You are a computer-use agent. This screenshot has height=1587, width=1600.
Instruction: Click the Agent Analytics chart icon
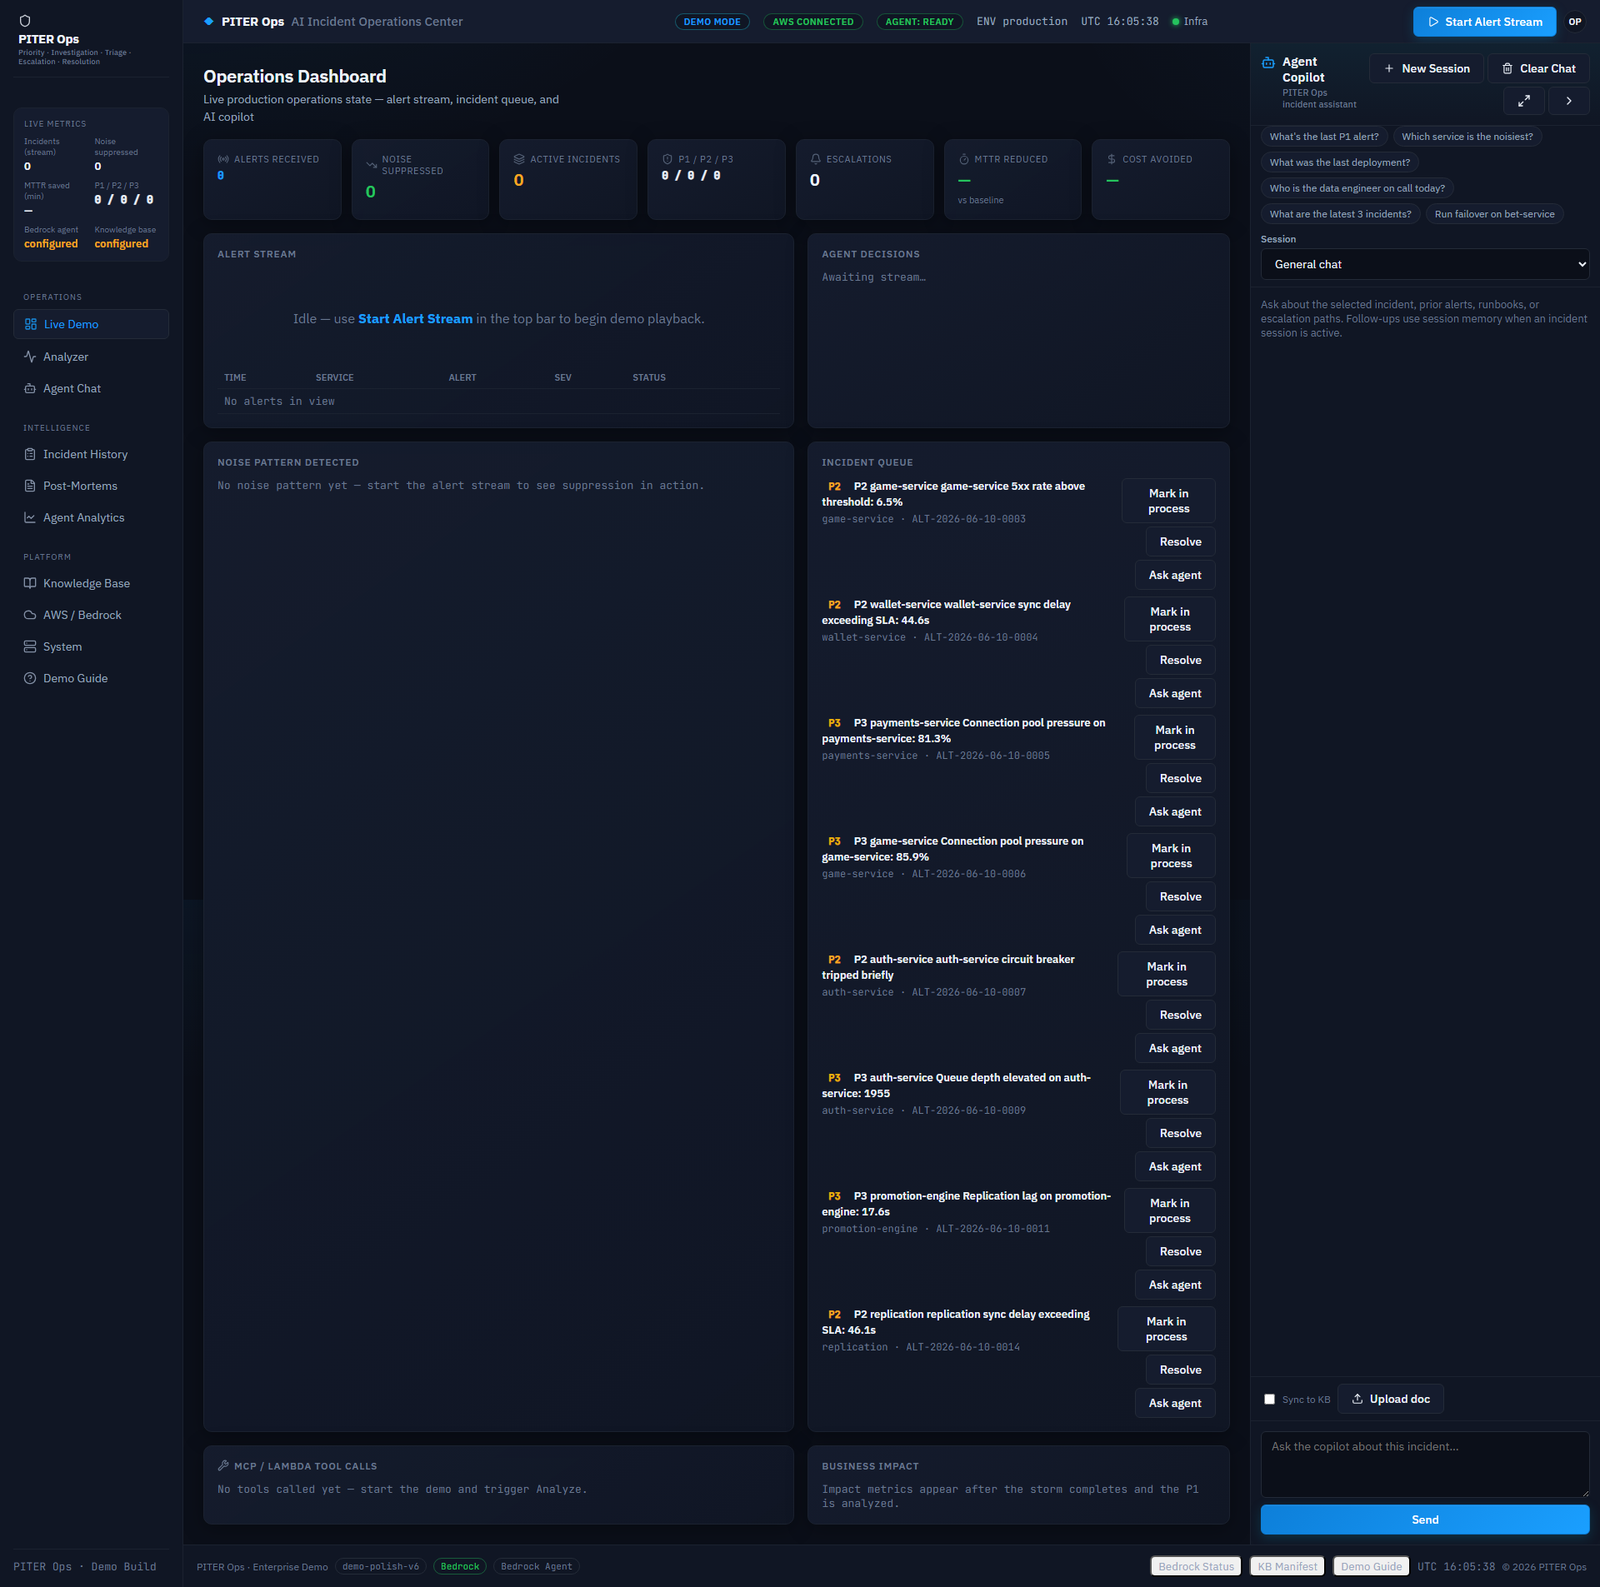pos(30,518)
